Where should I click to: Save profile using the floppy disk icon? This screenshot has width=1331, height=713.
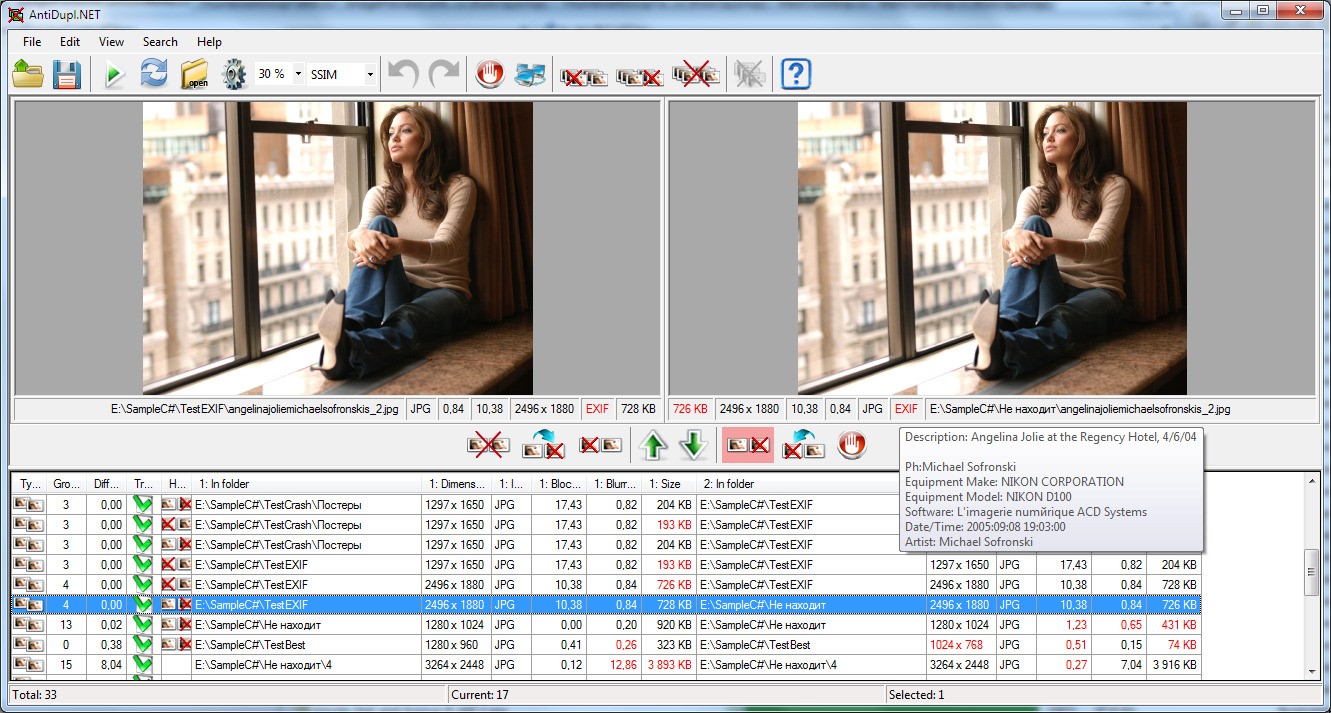(66, 75)
